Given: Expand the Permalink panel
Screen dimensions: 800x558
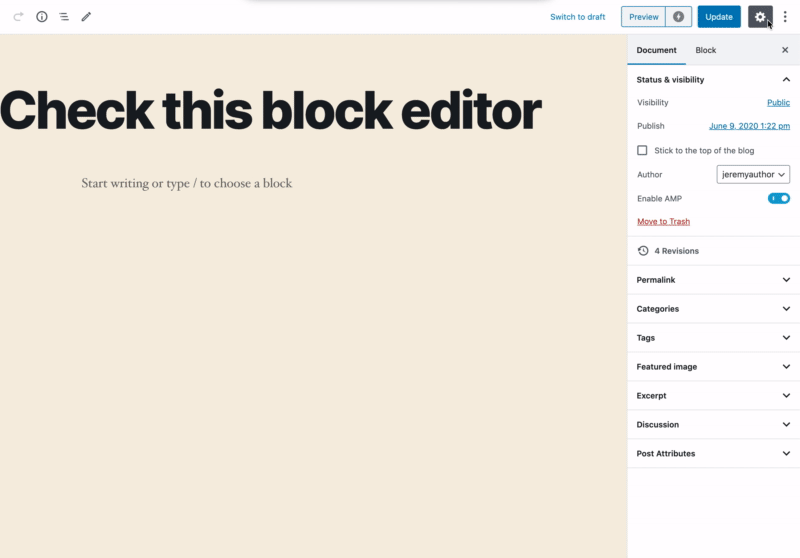Looking at the screenshot, I should click(x=713, y=280).
